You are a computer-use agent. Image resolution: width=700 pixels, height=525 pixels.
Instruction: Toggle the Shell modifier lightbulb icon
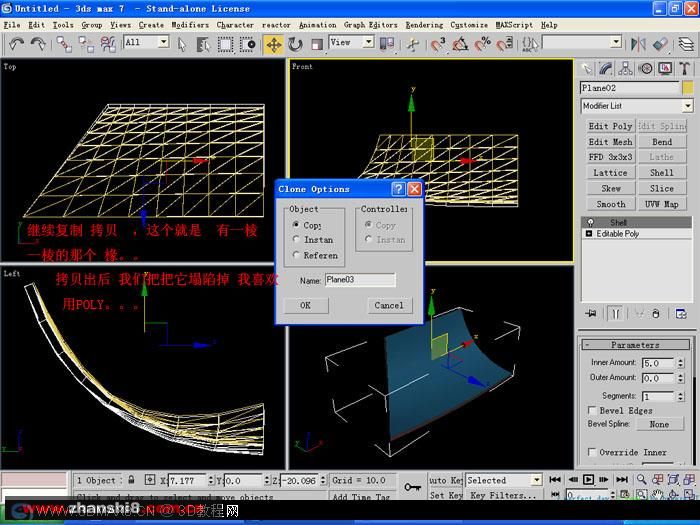click(x=590, y=222)
